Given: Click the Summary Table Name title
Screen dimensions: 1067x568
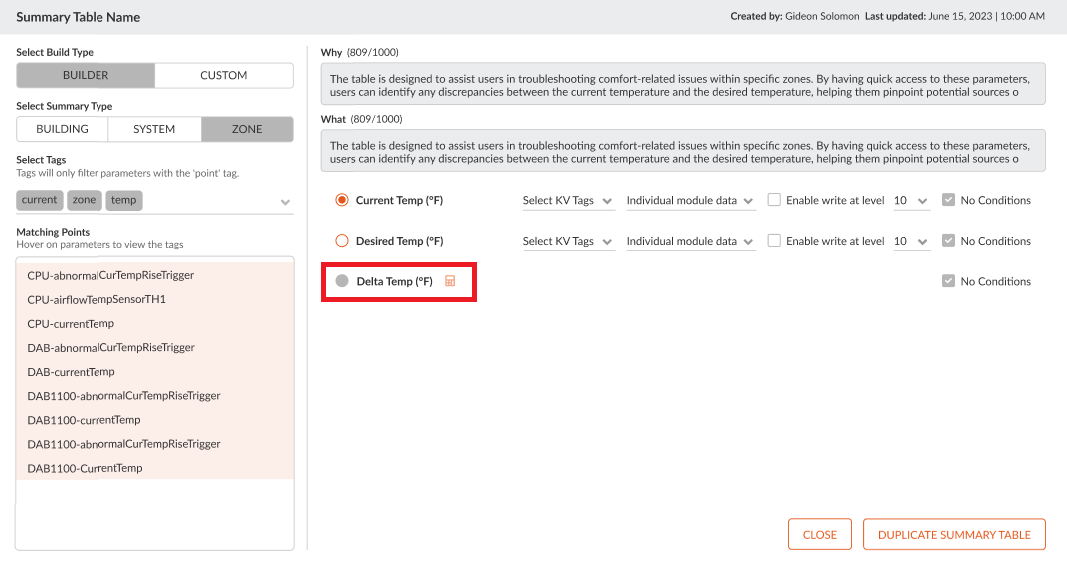Looking at the screenshot, I should (78, 18).
